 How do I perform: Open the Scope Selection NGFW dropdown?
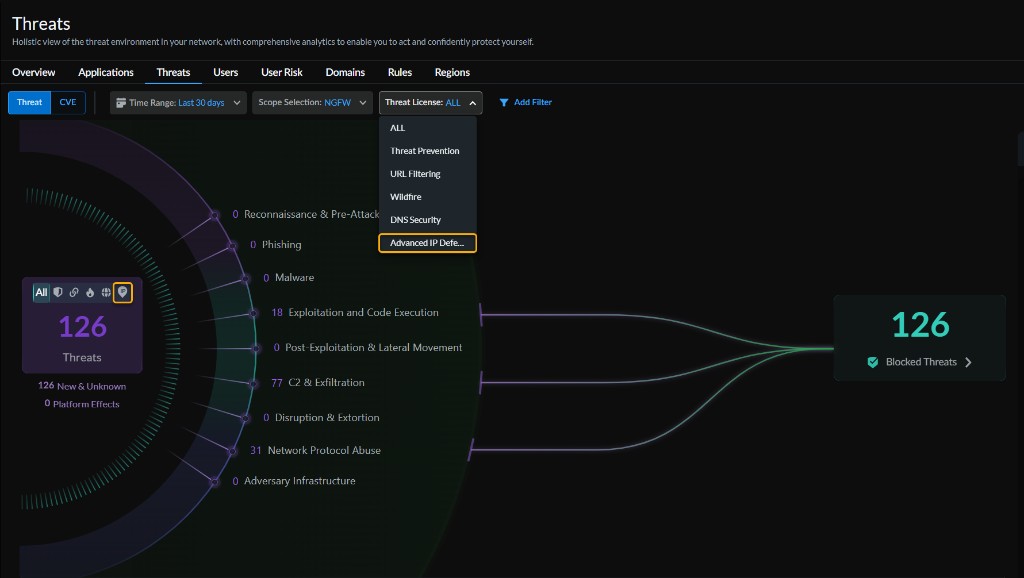point(312,103)
